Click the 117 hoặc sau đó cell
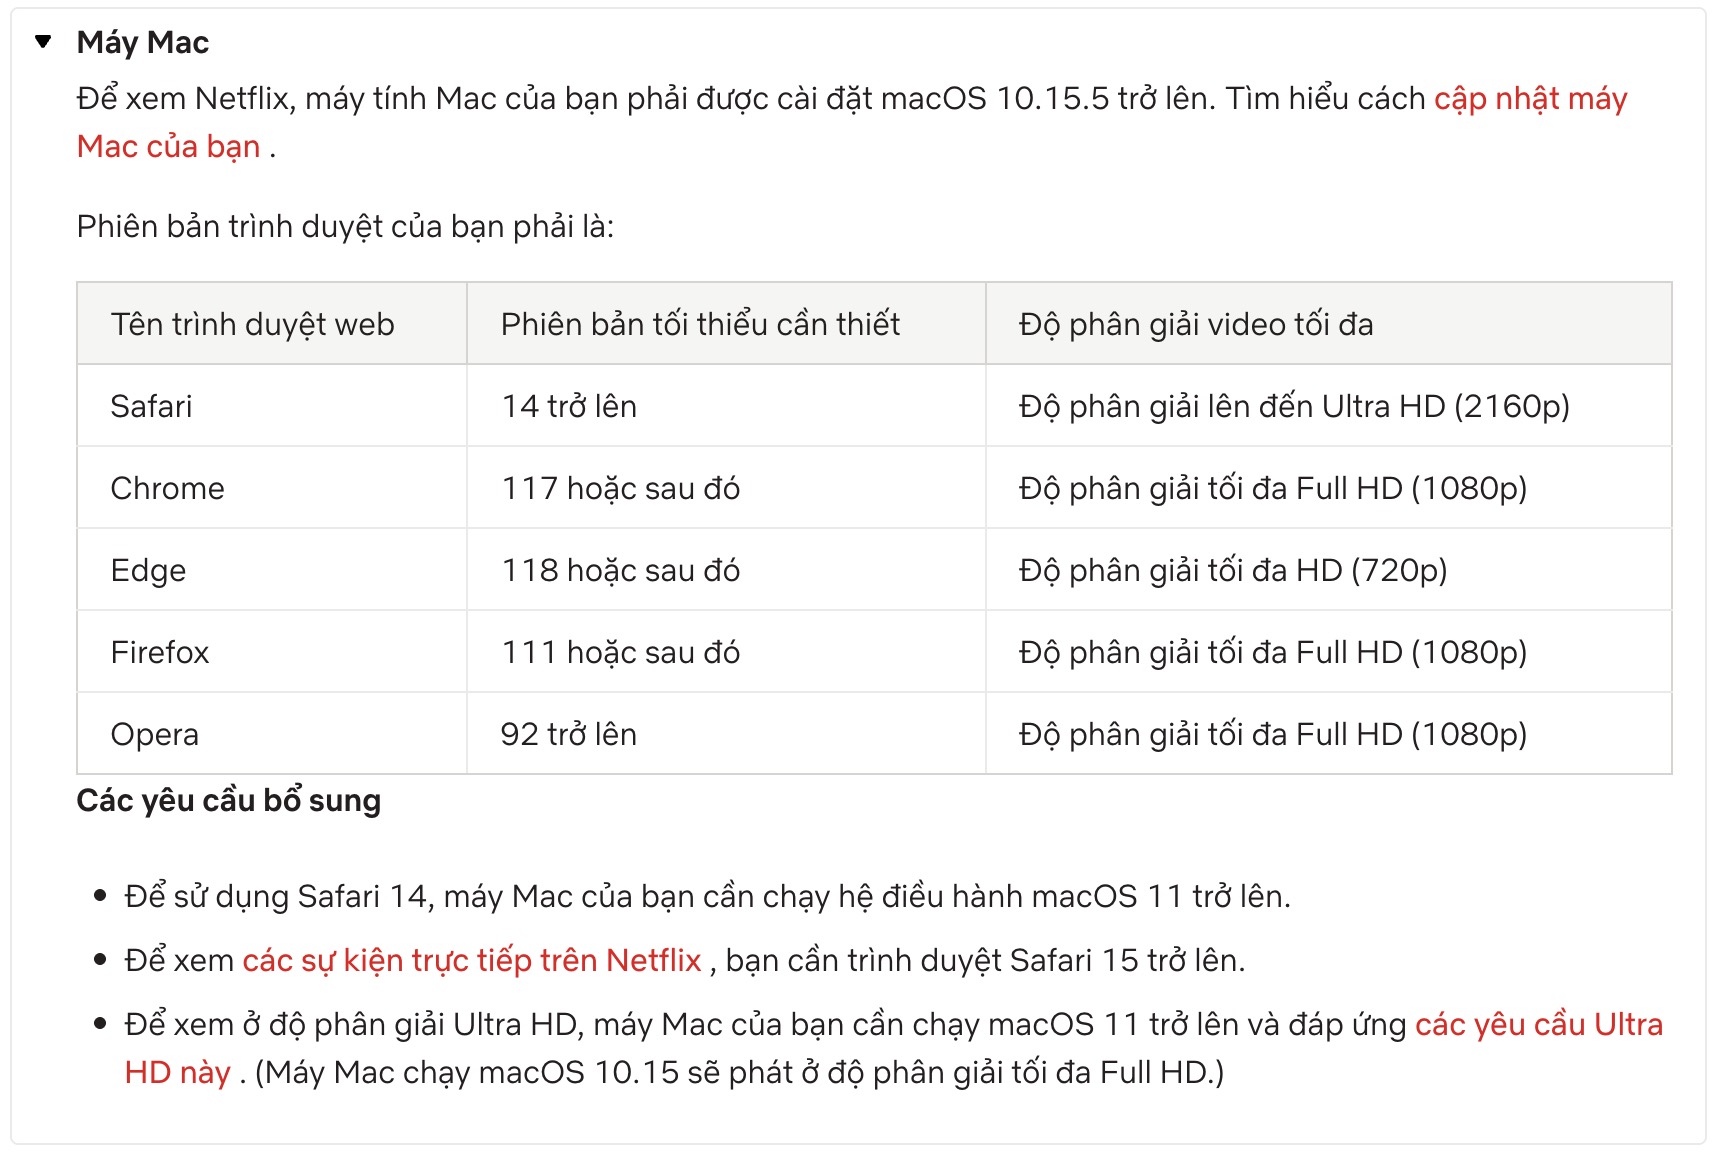The height and width of the screenshot is (1162, 1720). coord(726,488)
